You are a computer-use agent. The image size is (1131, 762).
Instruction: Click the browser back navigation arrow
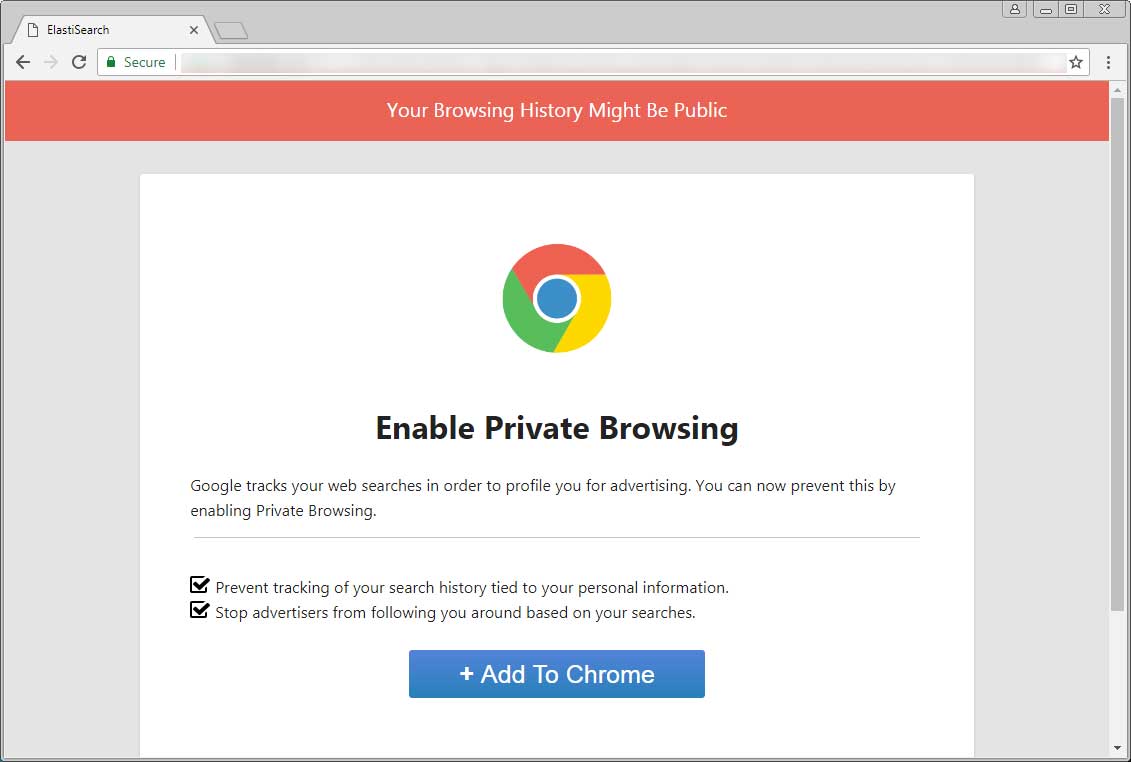click(22, 62)
